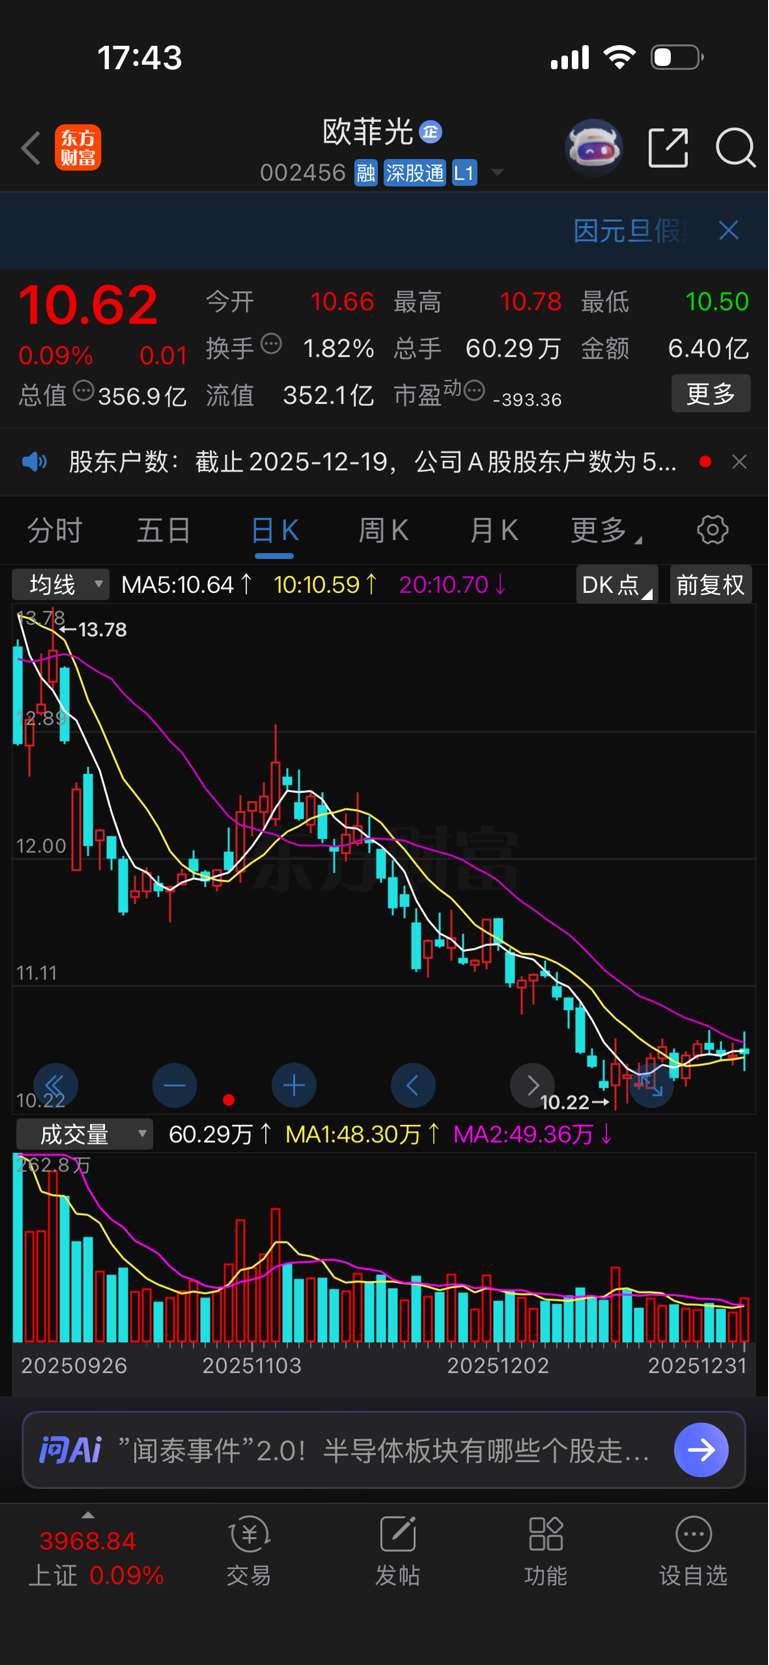Switch to the 周K tab

point(384,530)
